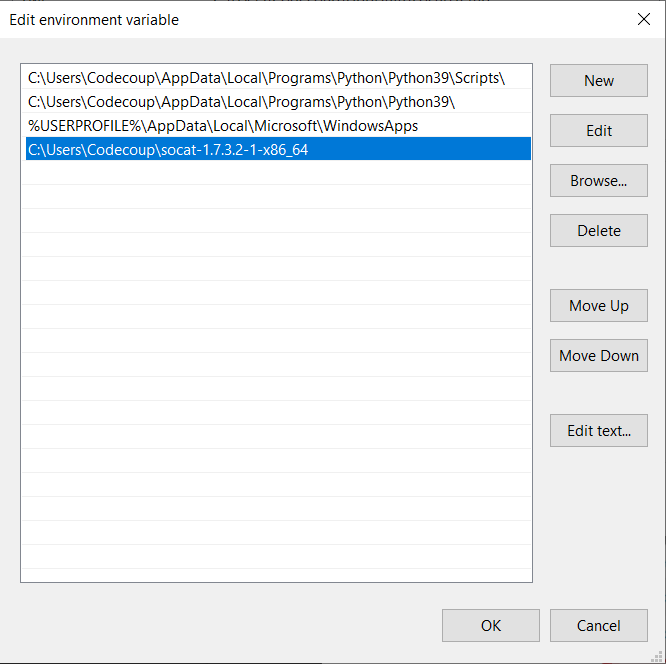
Task: Confirm changes with the OK button
Action: tap(490, 626)
